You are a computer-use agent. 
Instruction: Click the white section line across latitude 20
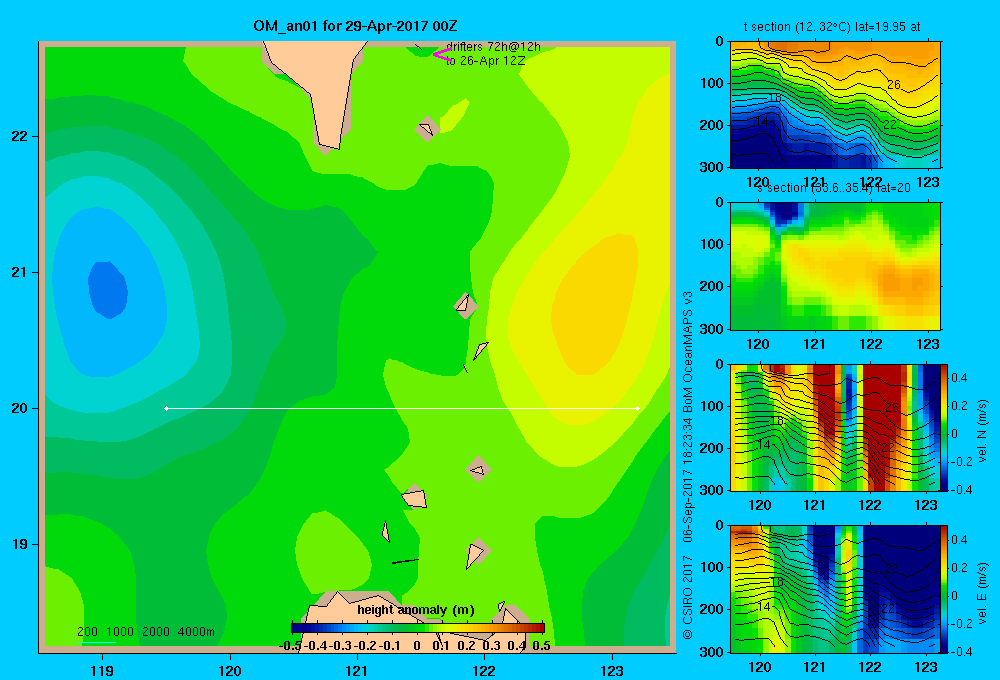pos(402,408)
